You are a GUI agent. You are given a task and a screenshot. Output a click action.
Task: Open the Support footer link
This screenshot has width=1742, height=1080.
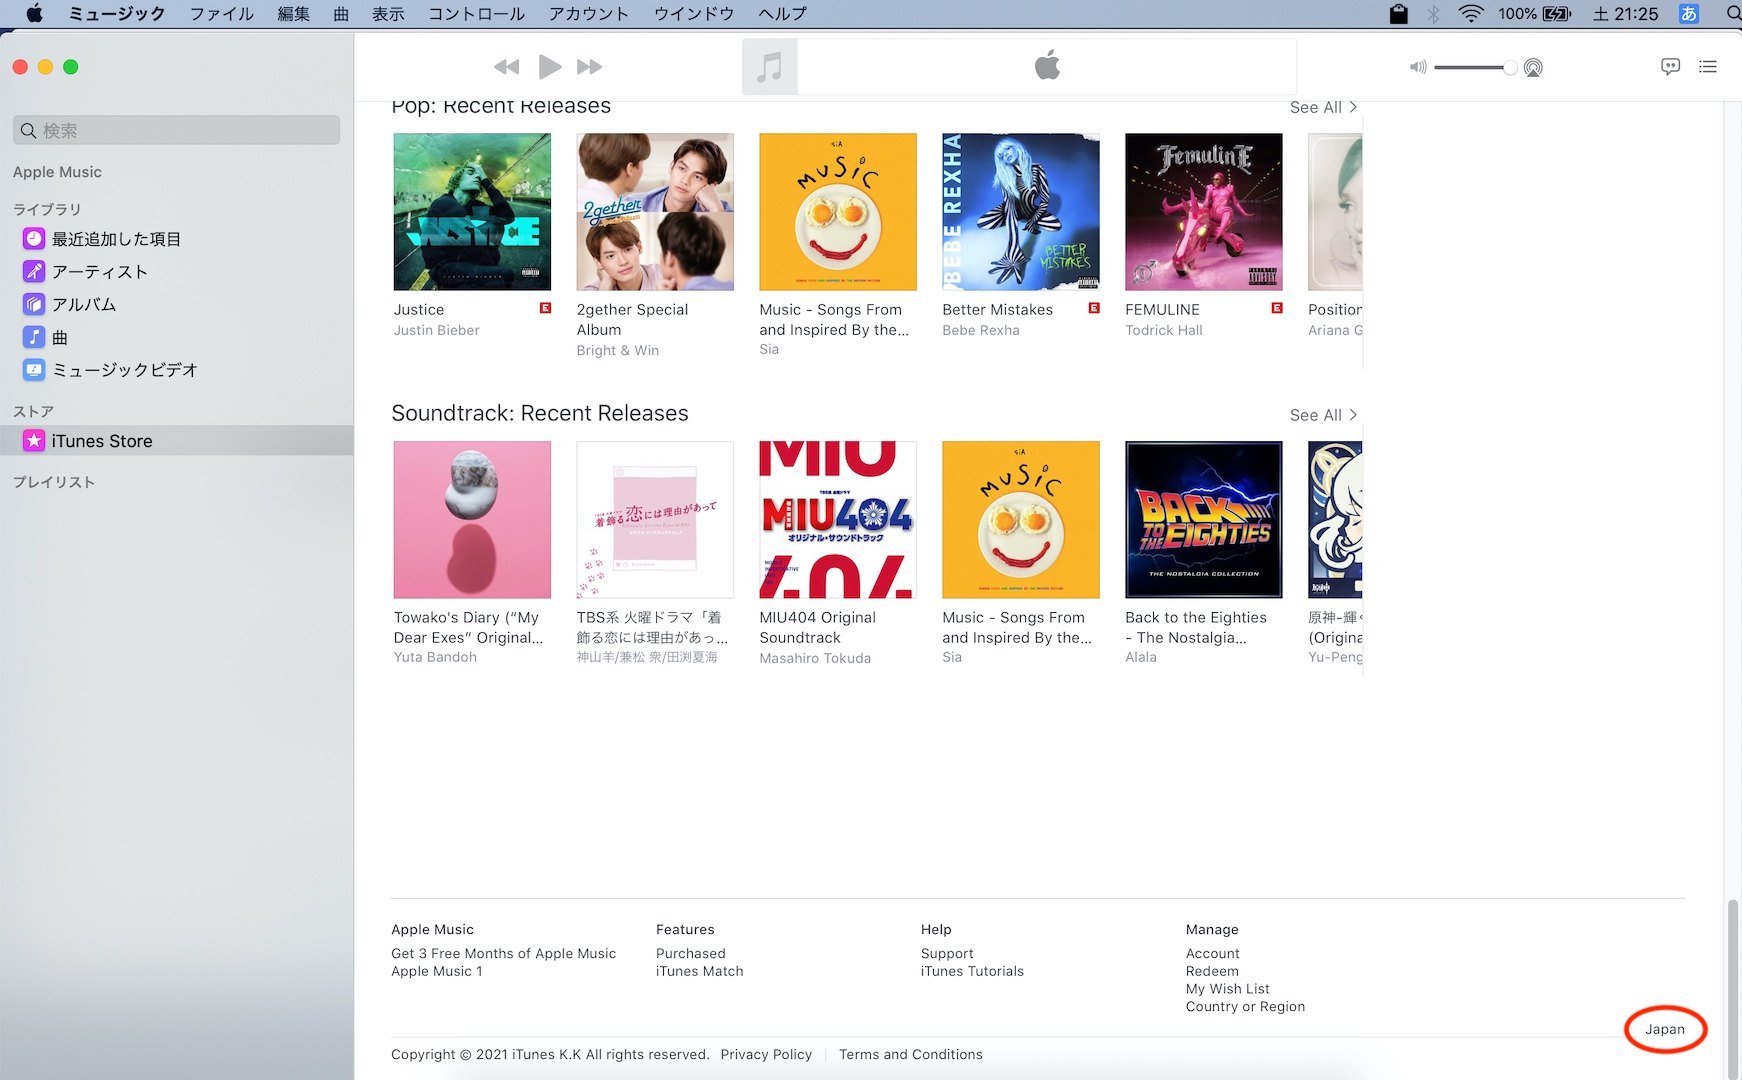pos(947,954)
